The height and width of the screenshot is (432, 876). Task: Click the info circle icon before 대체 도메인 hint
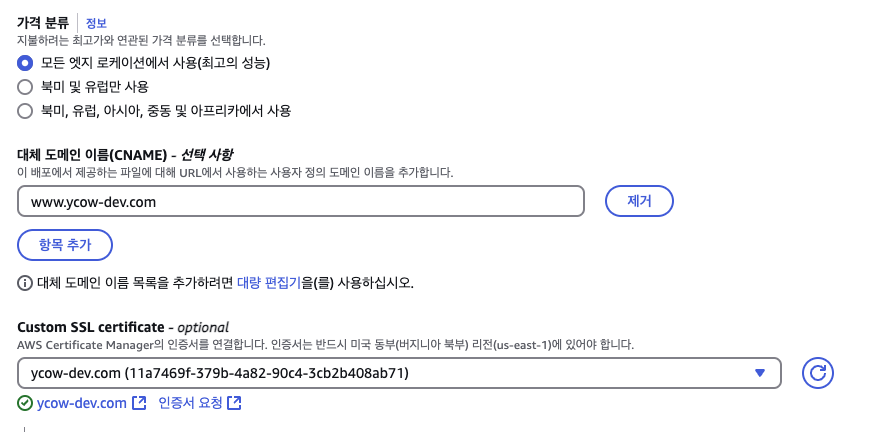point(25,283)
